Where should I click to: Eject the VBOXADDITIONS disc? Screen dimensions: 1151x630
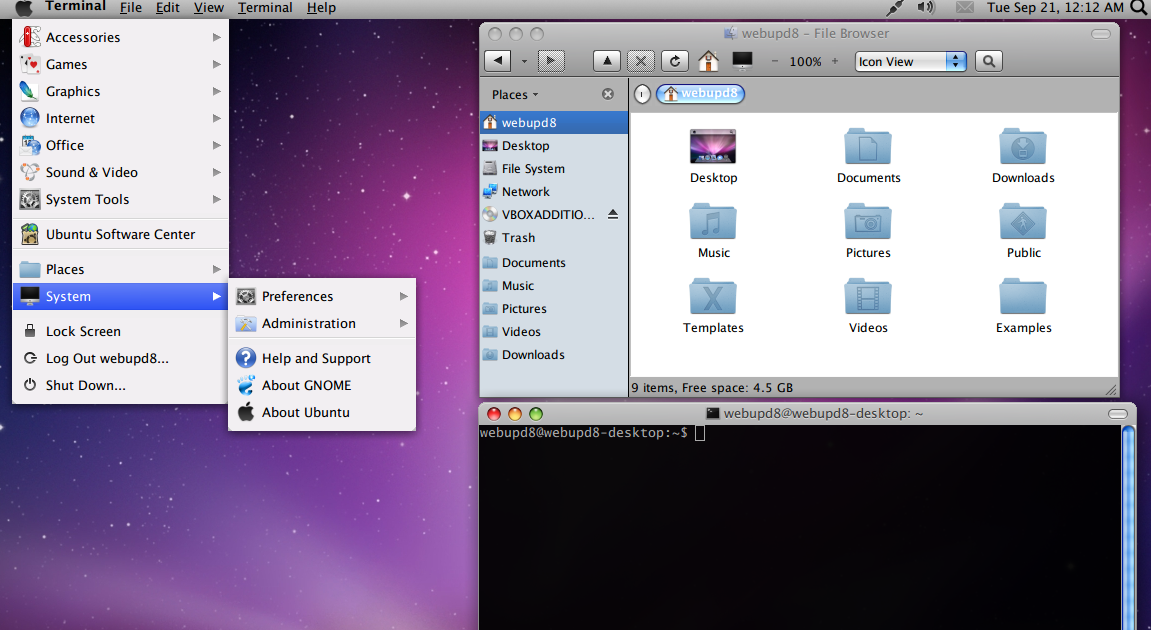pyautogui.click(x=613, y=215)
